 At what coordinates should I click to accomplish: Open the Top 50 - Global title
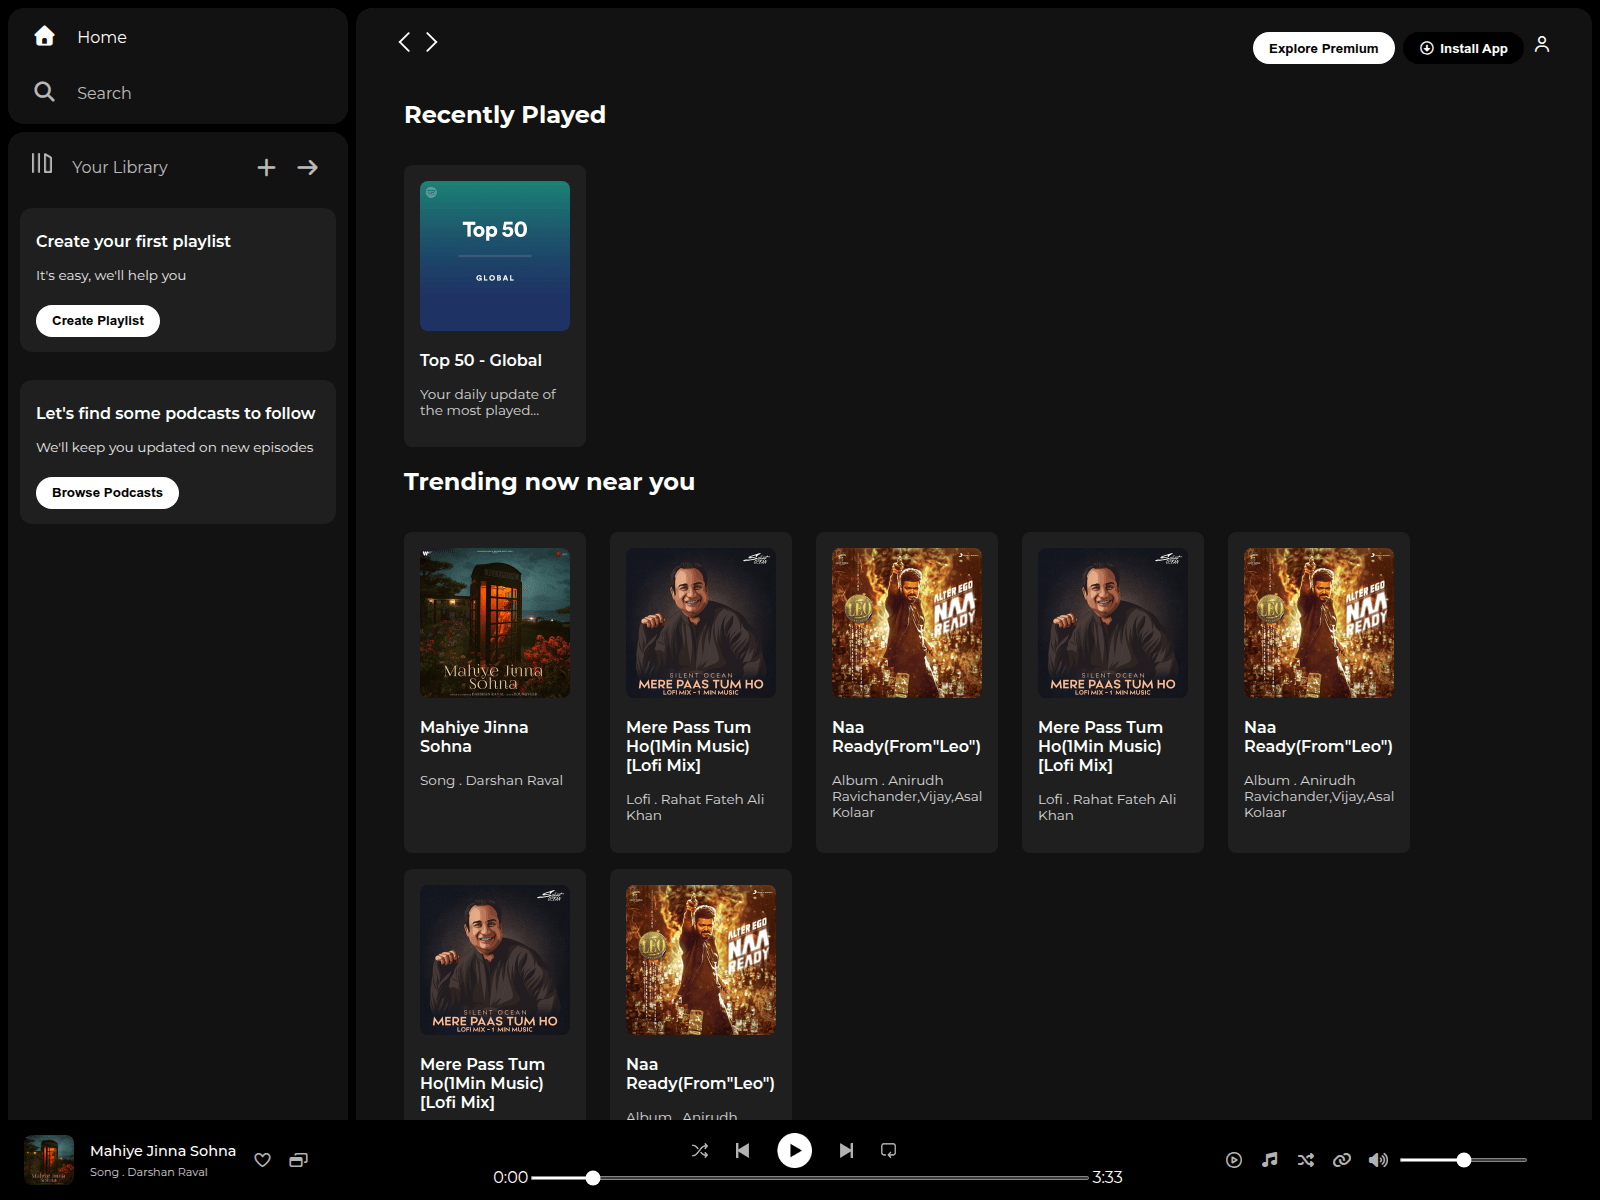[481, 360]
